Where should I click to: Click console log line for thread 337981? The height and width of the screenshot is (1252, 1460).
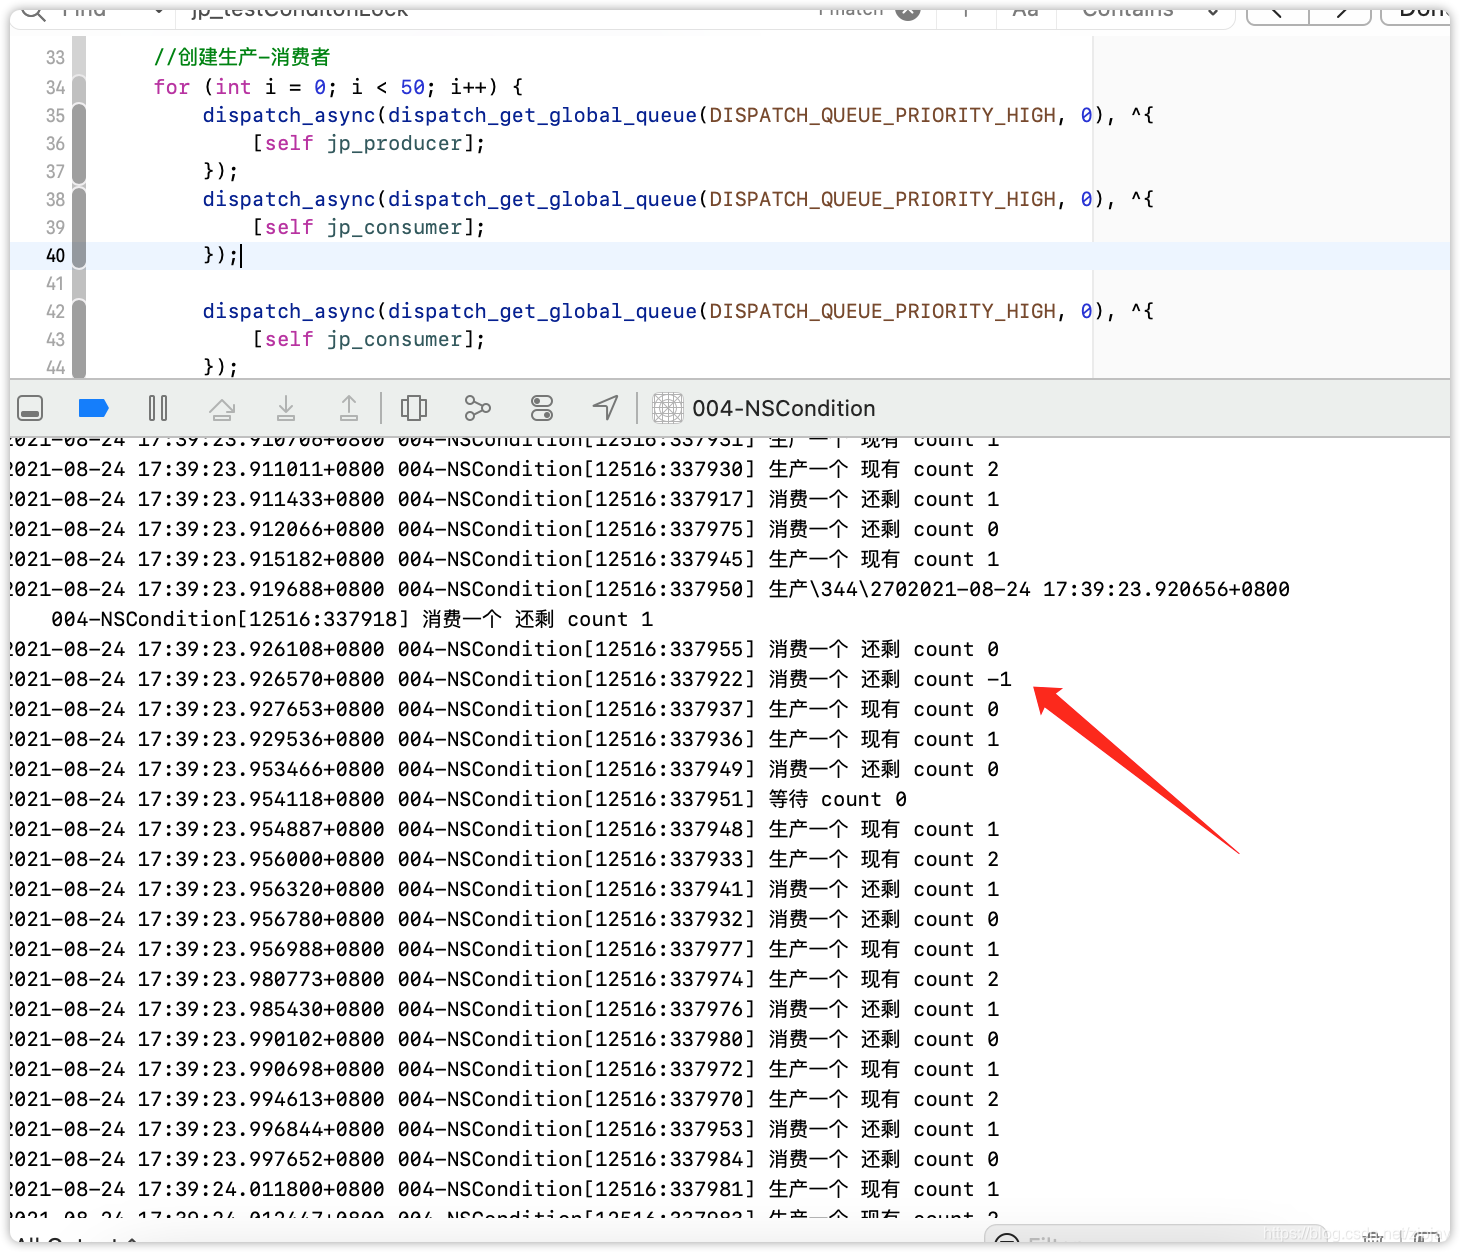[x=504, y=1189]
